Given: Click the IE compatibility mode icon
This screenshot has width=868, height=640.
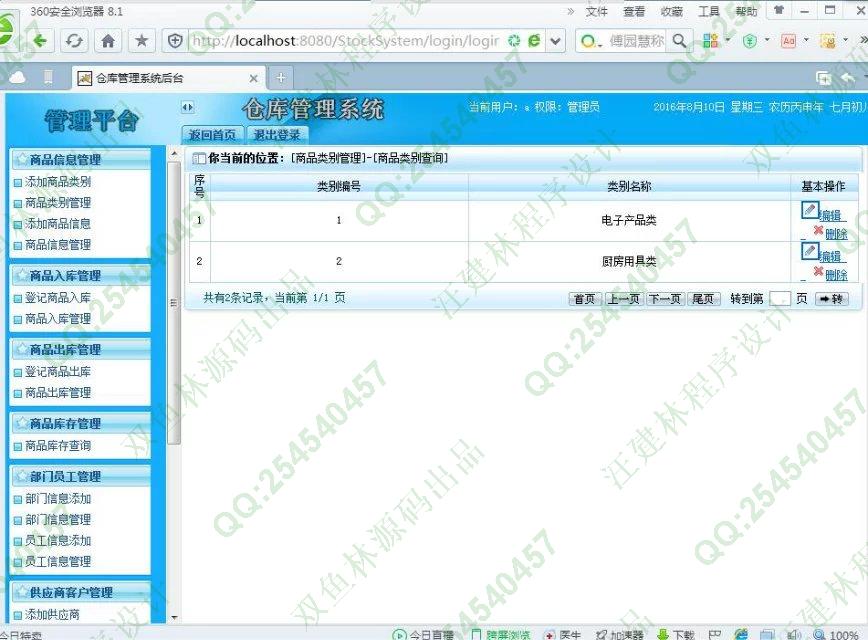Looking at the screenshot, I should pos(534,40).
